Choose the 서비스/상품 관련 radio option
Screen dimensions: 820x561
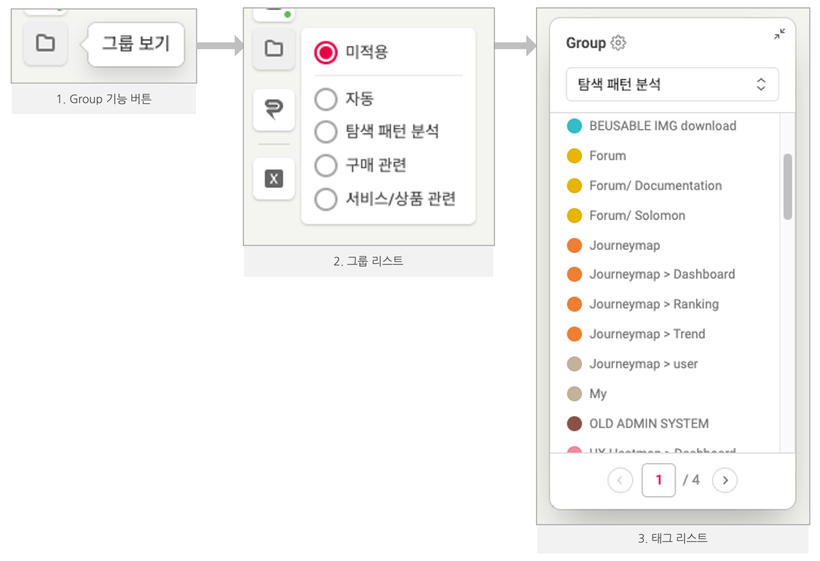tap(326, 199)
